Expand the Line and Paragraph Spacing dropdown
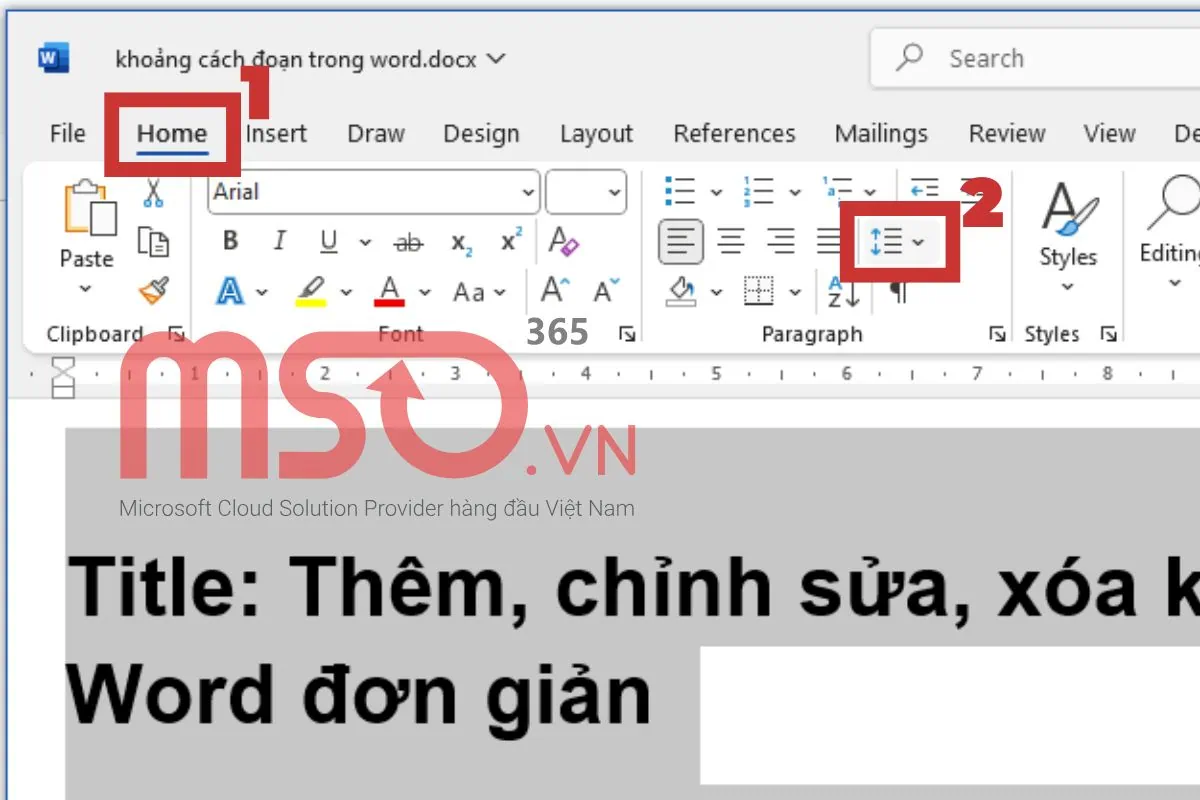The height and width of the screenshot is (800, 1200). [918, 241]
